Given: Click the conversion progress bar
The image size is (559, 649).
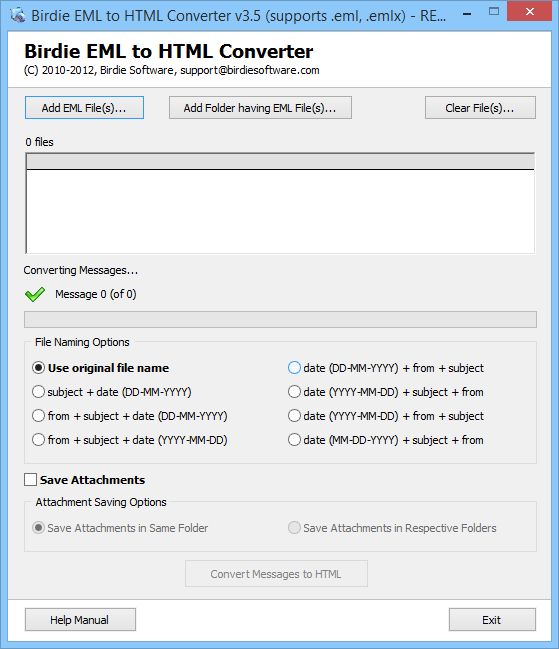Looking at the screenshot, I should point(281,320).
